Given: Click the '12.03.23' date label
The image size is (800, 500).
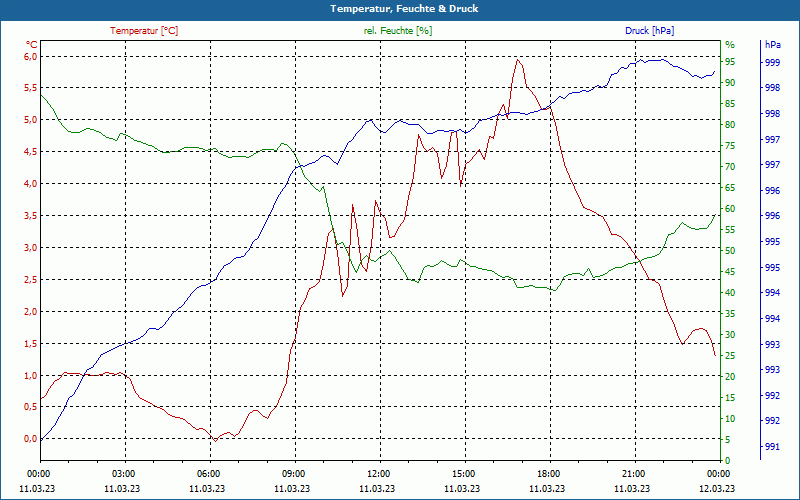Looking at the screenshot, I should (x=717, y=488).
